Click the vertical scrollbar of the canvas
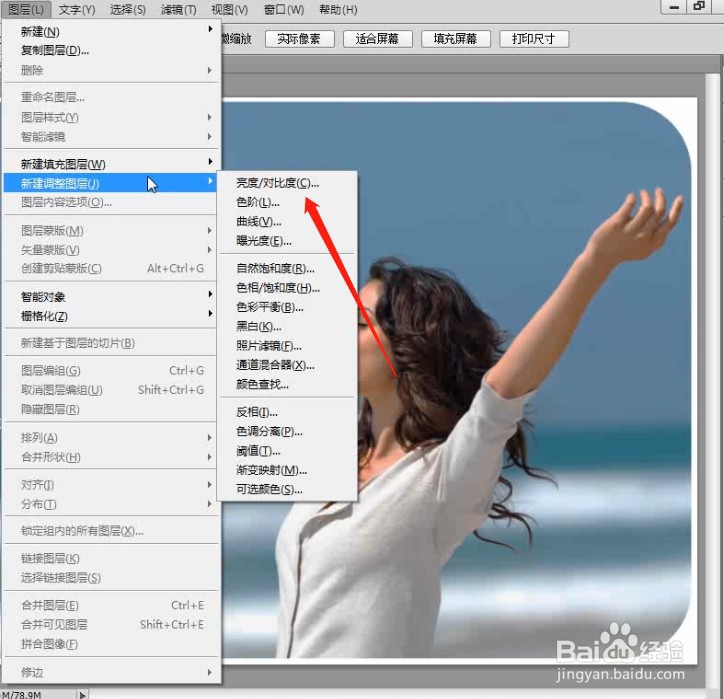The image size is (724, 699). point(712,379)
